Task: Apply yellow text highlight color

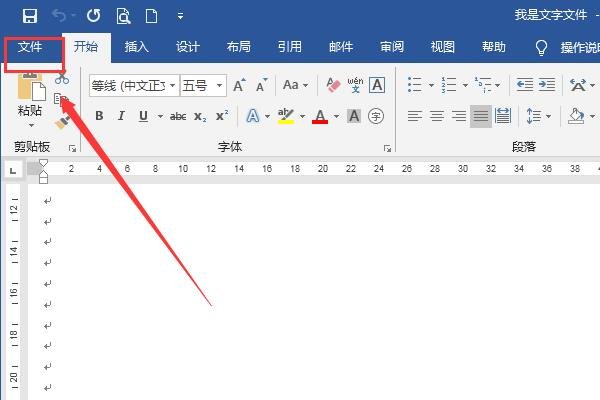Action: [x=286, y=116]
